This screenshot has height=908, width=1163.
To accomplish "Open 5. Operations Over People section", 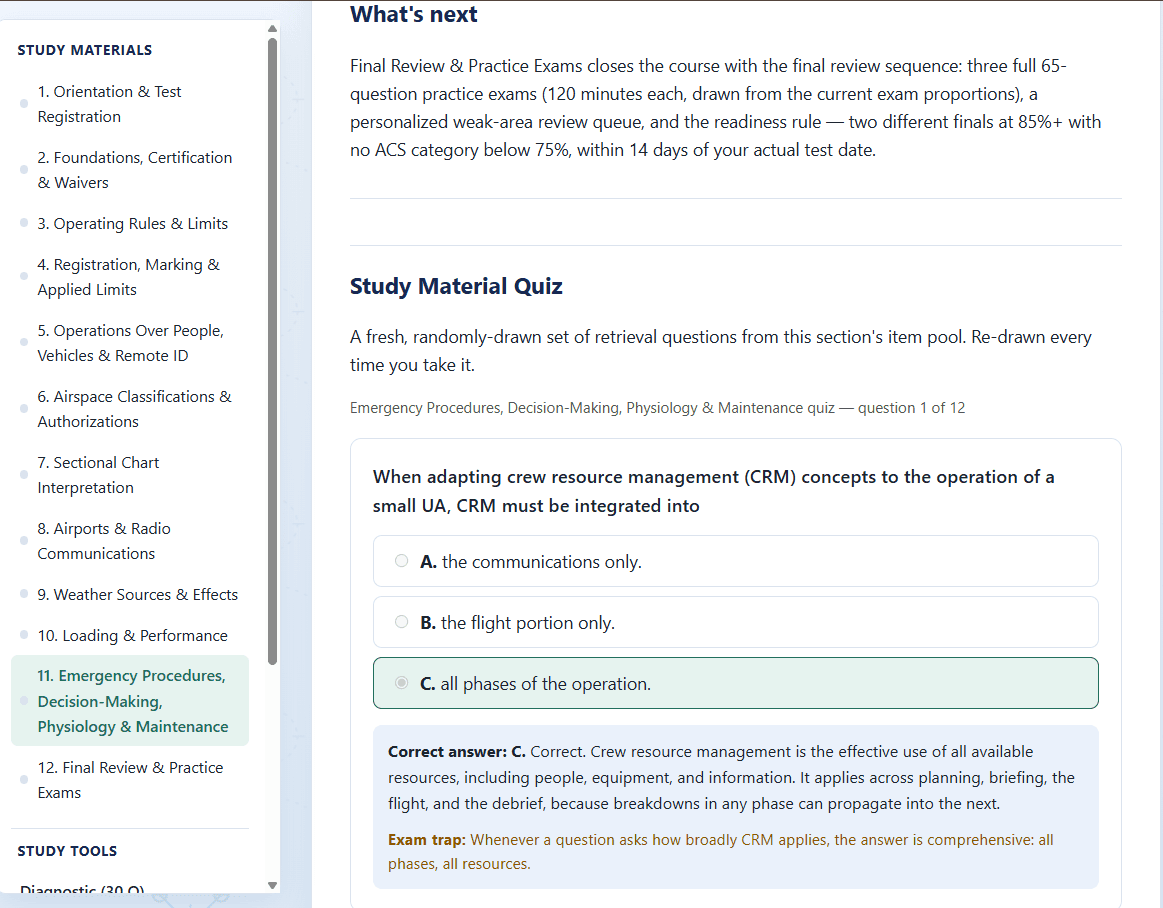I will coord(130,343).
